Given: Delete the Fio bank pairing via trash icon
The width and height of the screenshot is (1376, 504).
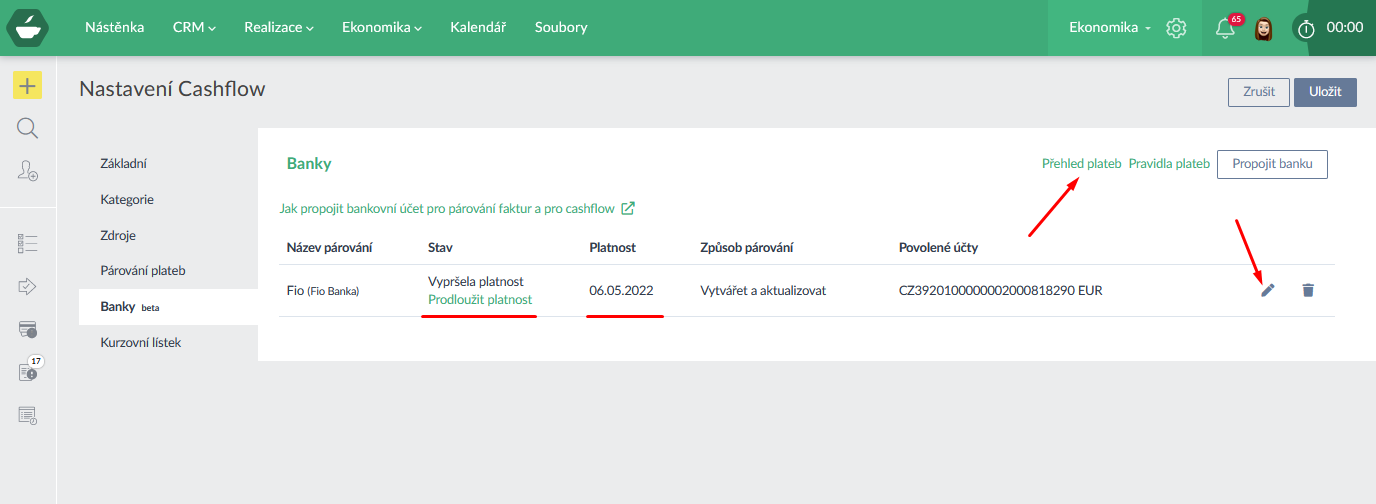Looking at the screenshot, I should [x=1308, y=290].
